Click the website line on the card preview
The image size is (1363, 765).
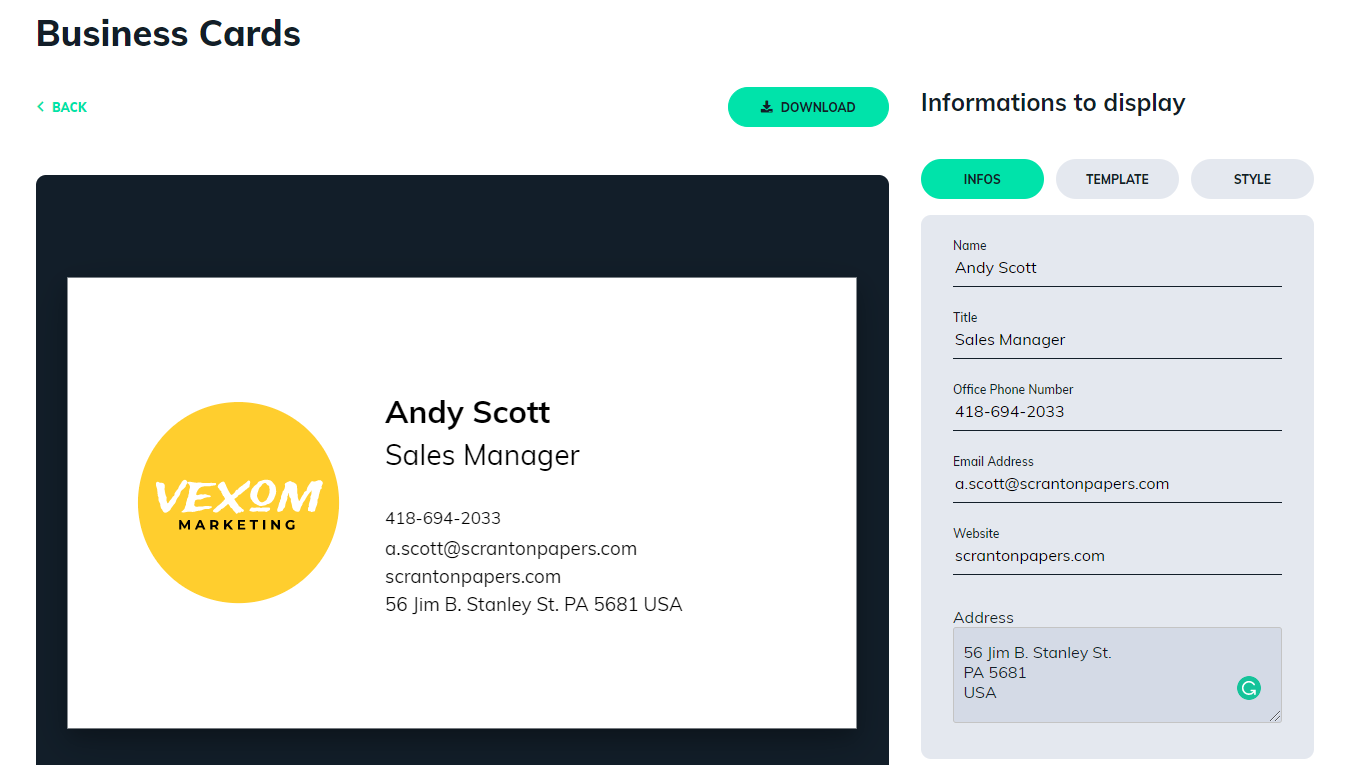coord(473,576)
